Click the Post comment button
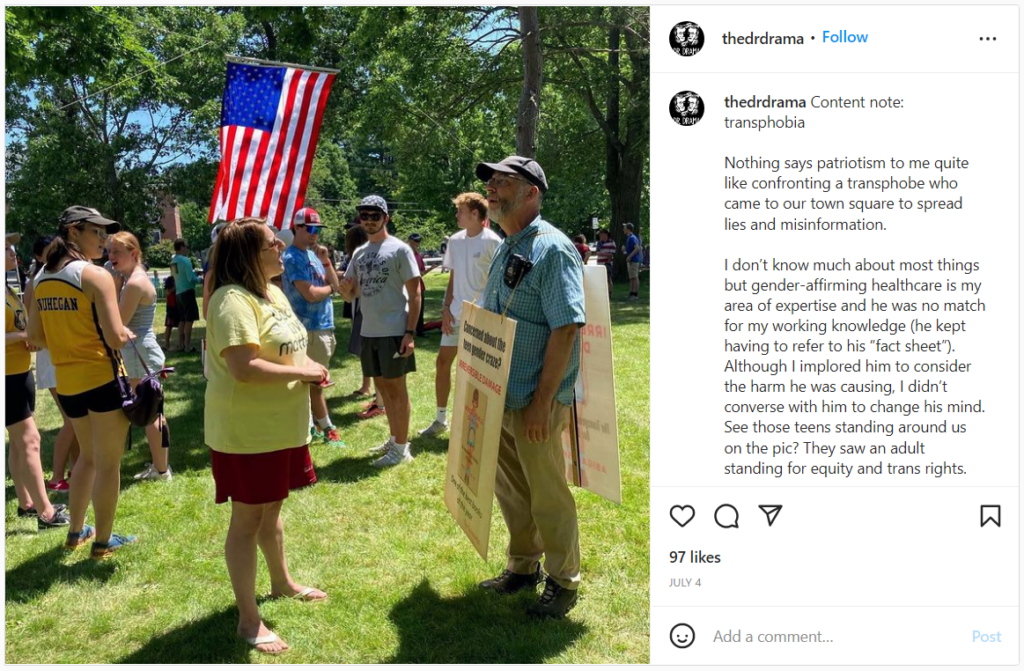Screen dimensions: 1024x671 coord(985,636)
